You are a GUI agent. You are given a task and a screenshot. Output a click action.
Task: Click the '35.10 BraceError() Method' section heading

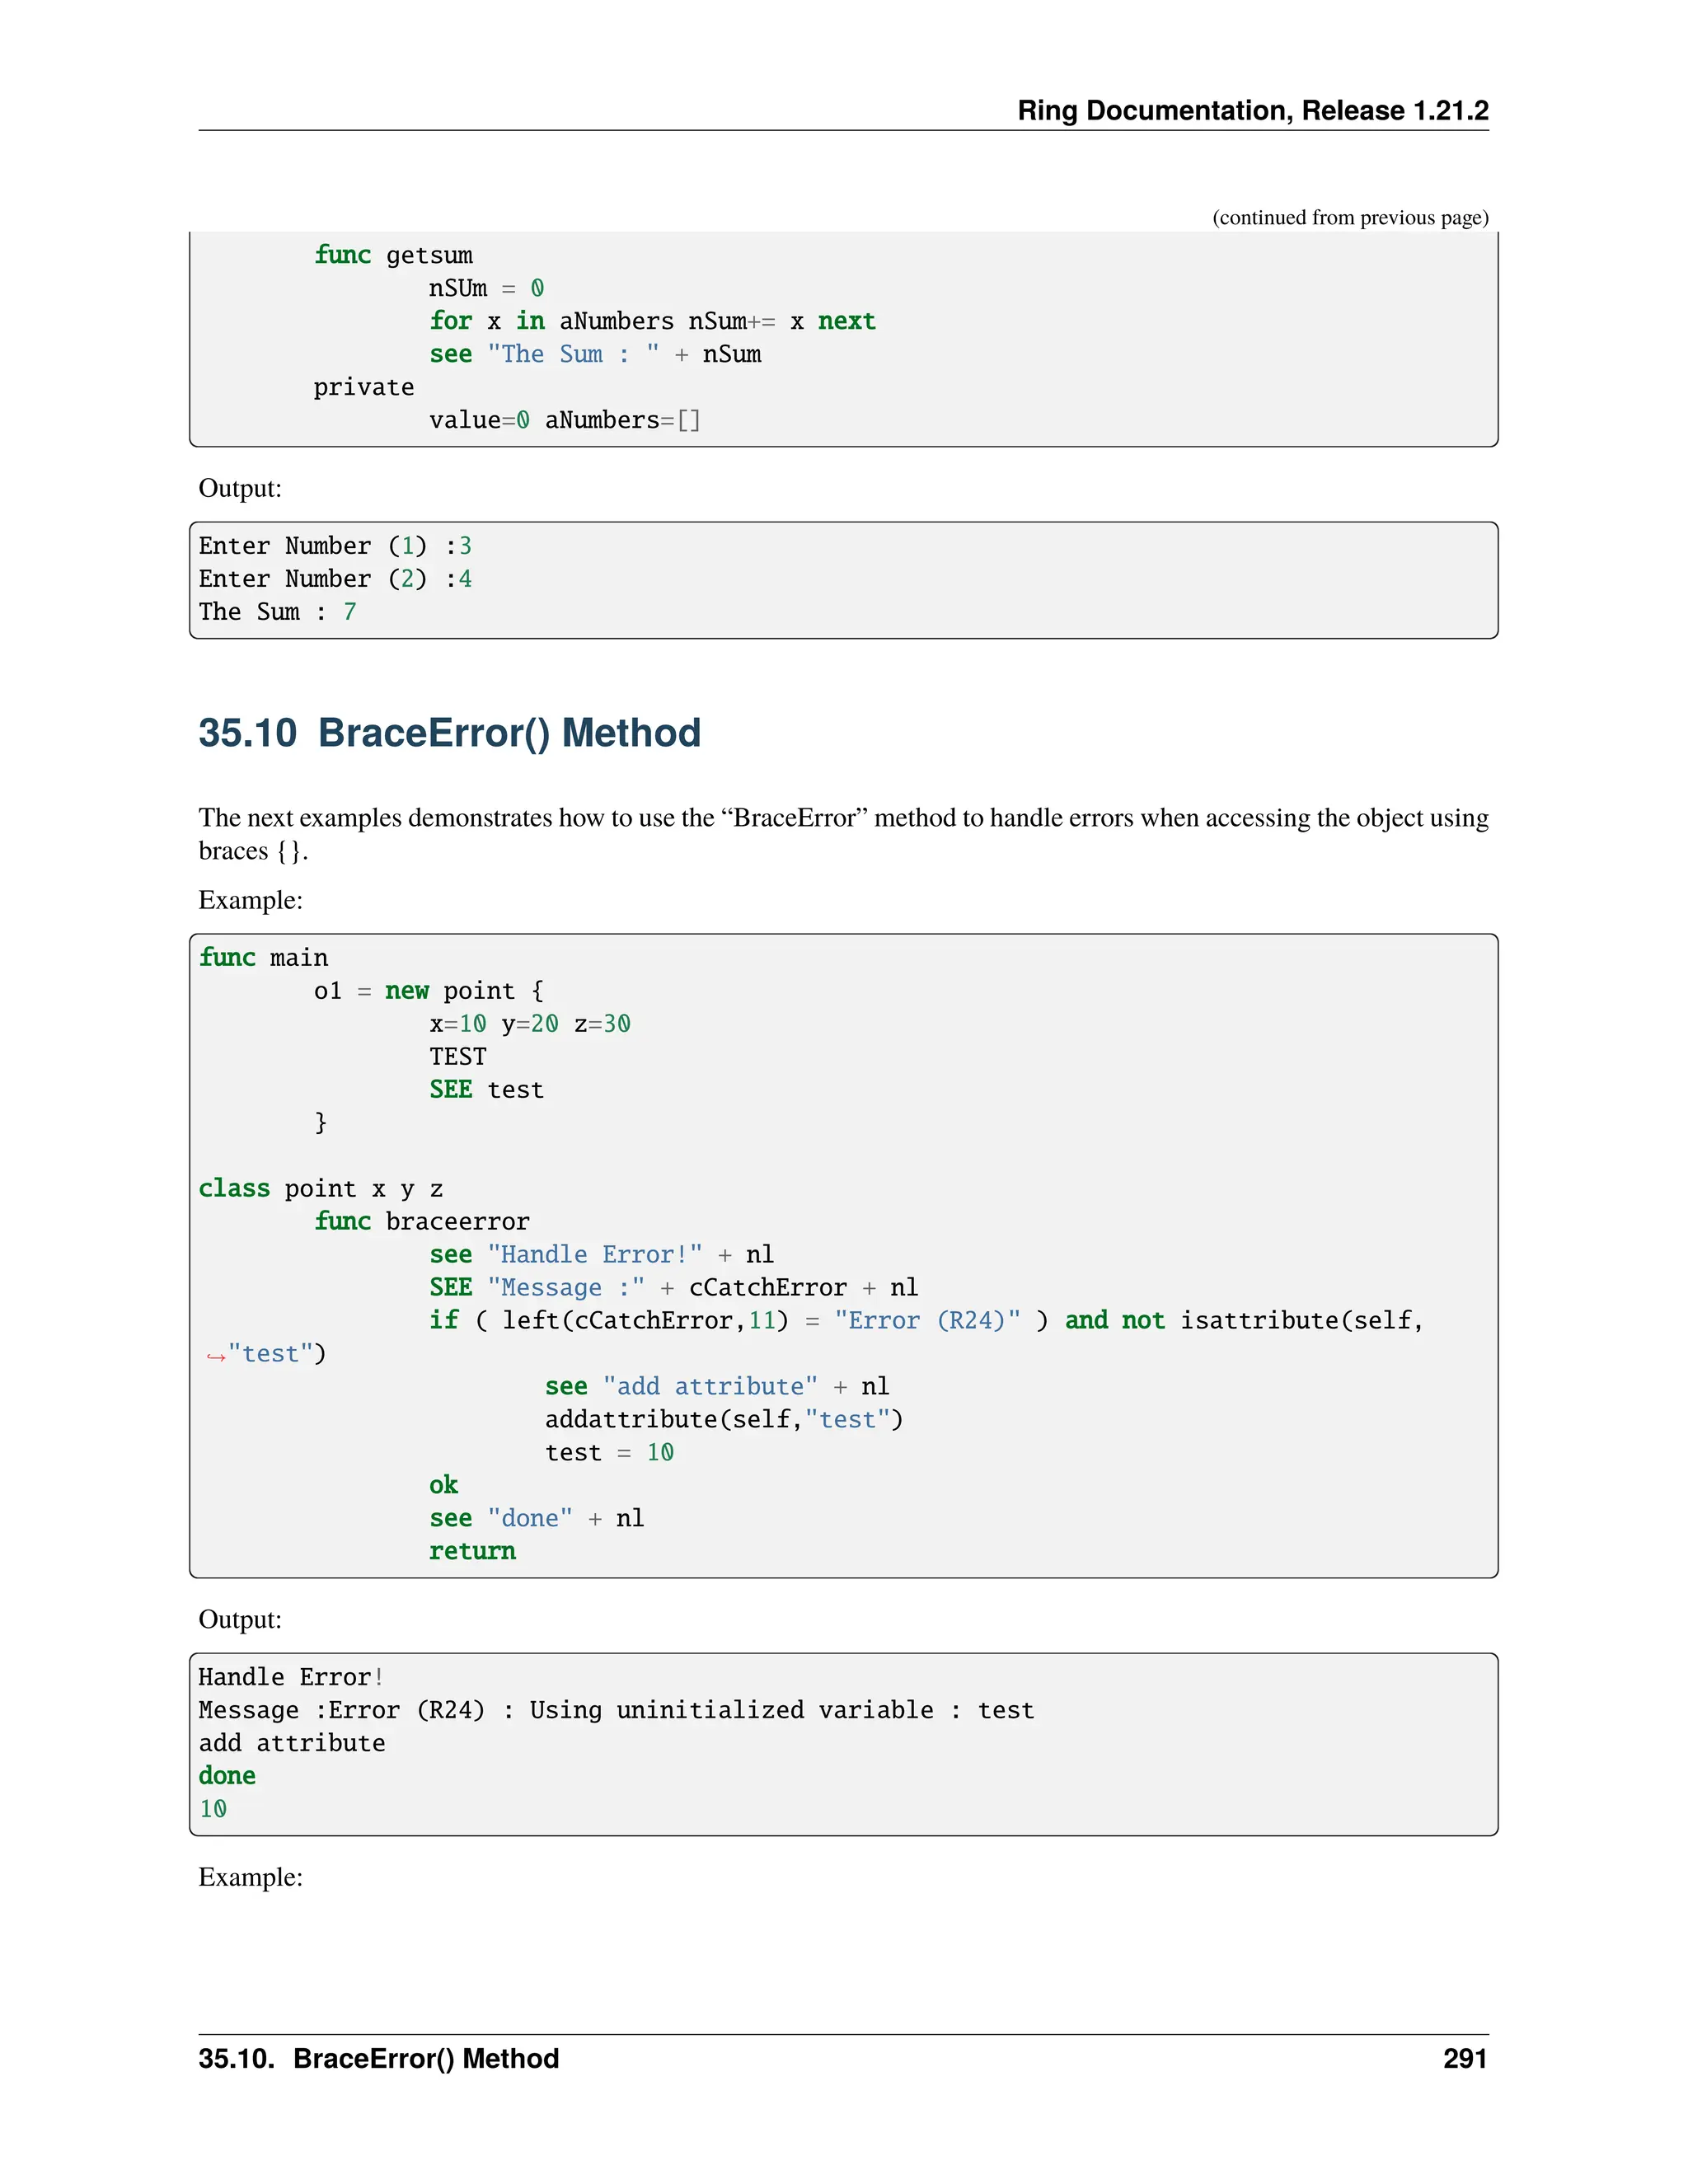pyautogui.click(x=449, y=733)
